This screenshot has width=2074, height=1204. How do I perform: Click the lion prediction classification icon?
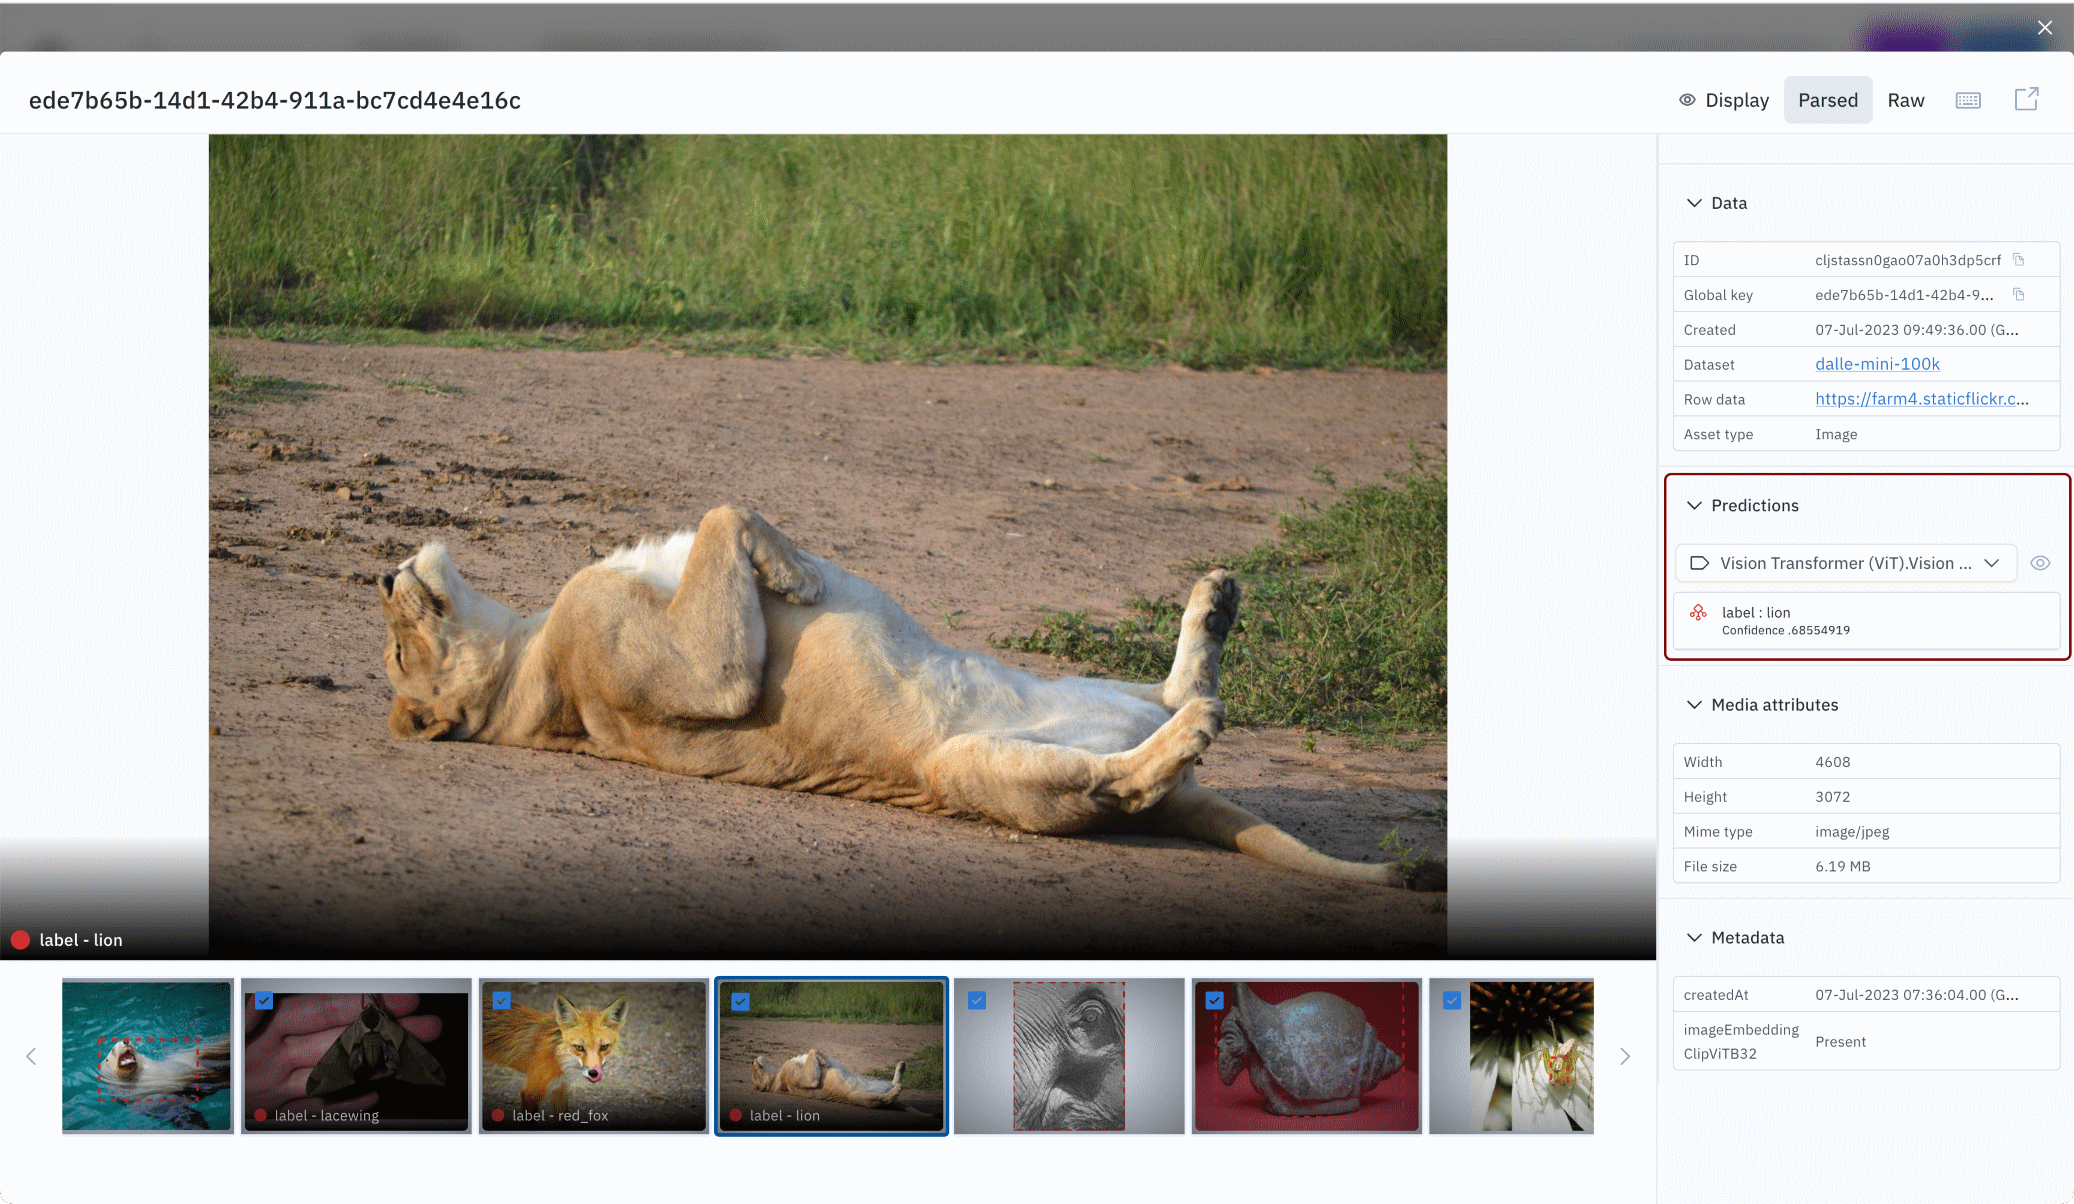1698,612
